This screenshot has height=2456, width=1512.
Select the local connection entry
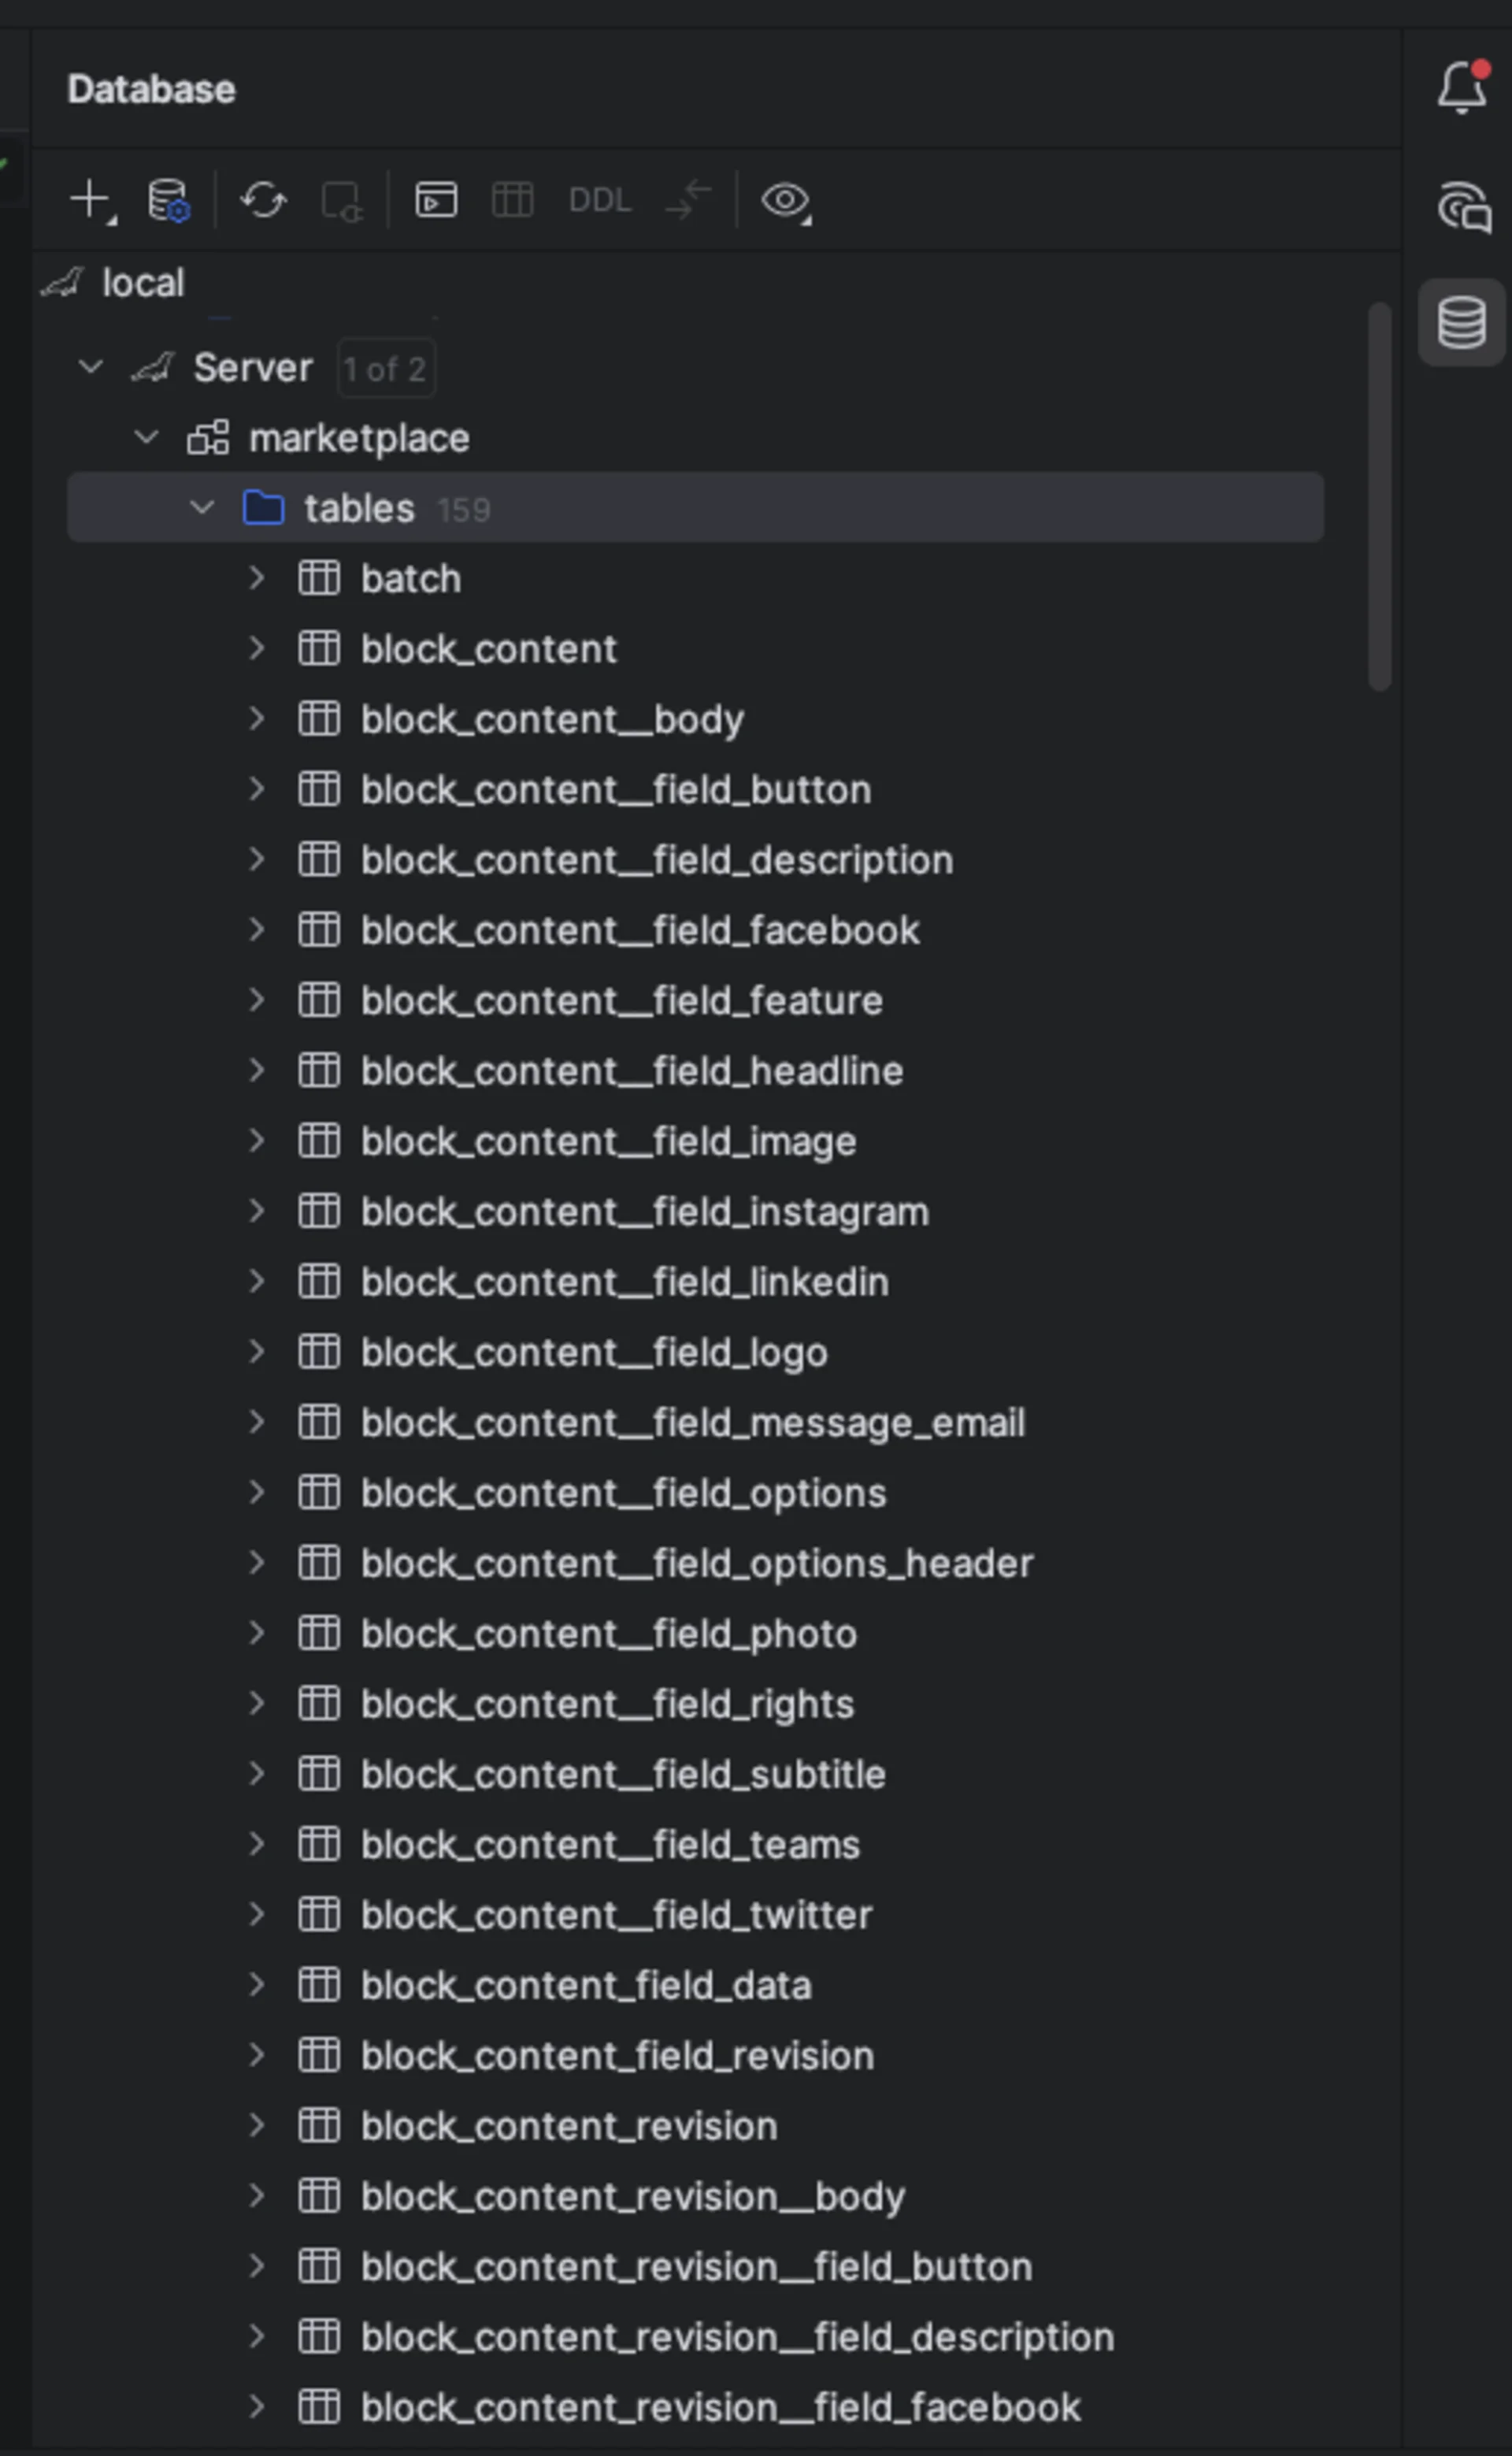(x=144, y=282)
